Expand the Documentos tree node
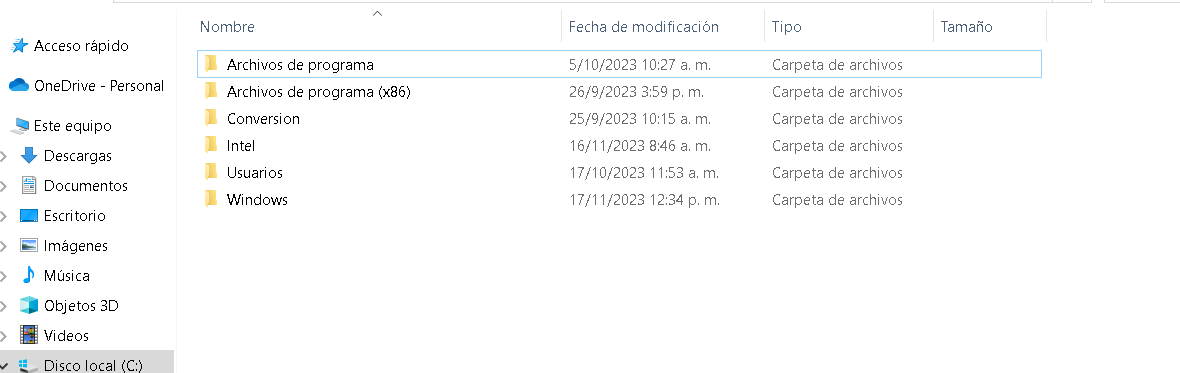Viewport: 1180px width, 373px height. click(5, 186)
